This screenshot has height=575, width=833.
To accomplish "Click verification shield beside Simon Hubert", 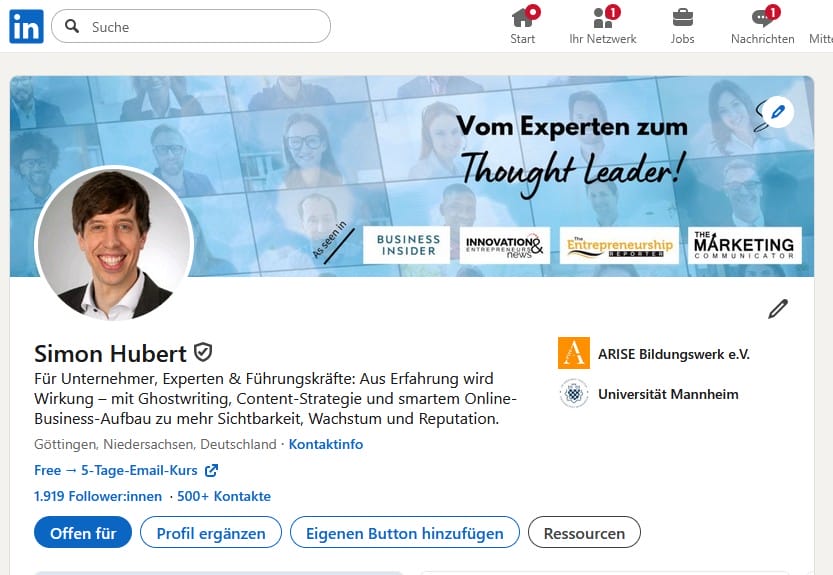I will coord(203,352).
